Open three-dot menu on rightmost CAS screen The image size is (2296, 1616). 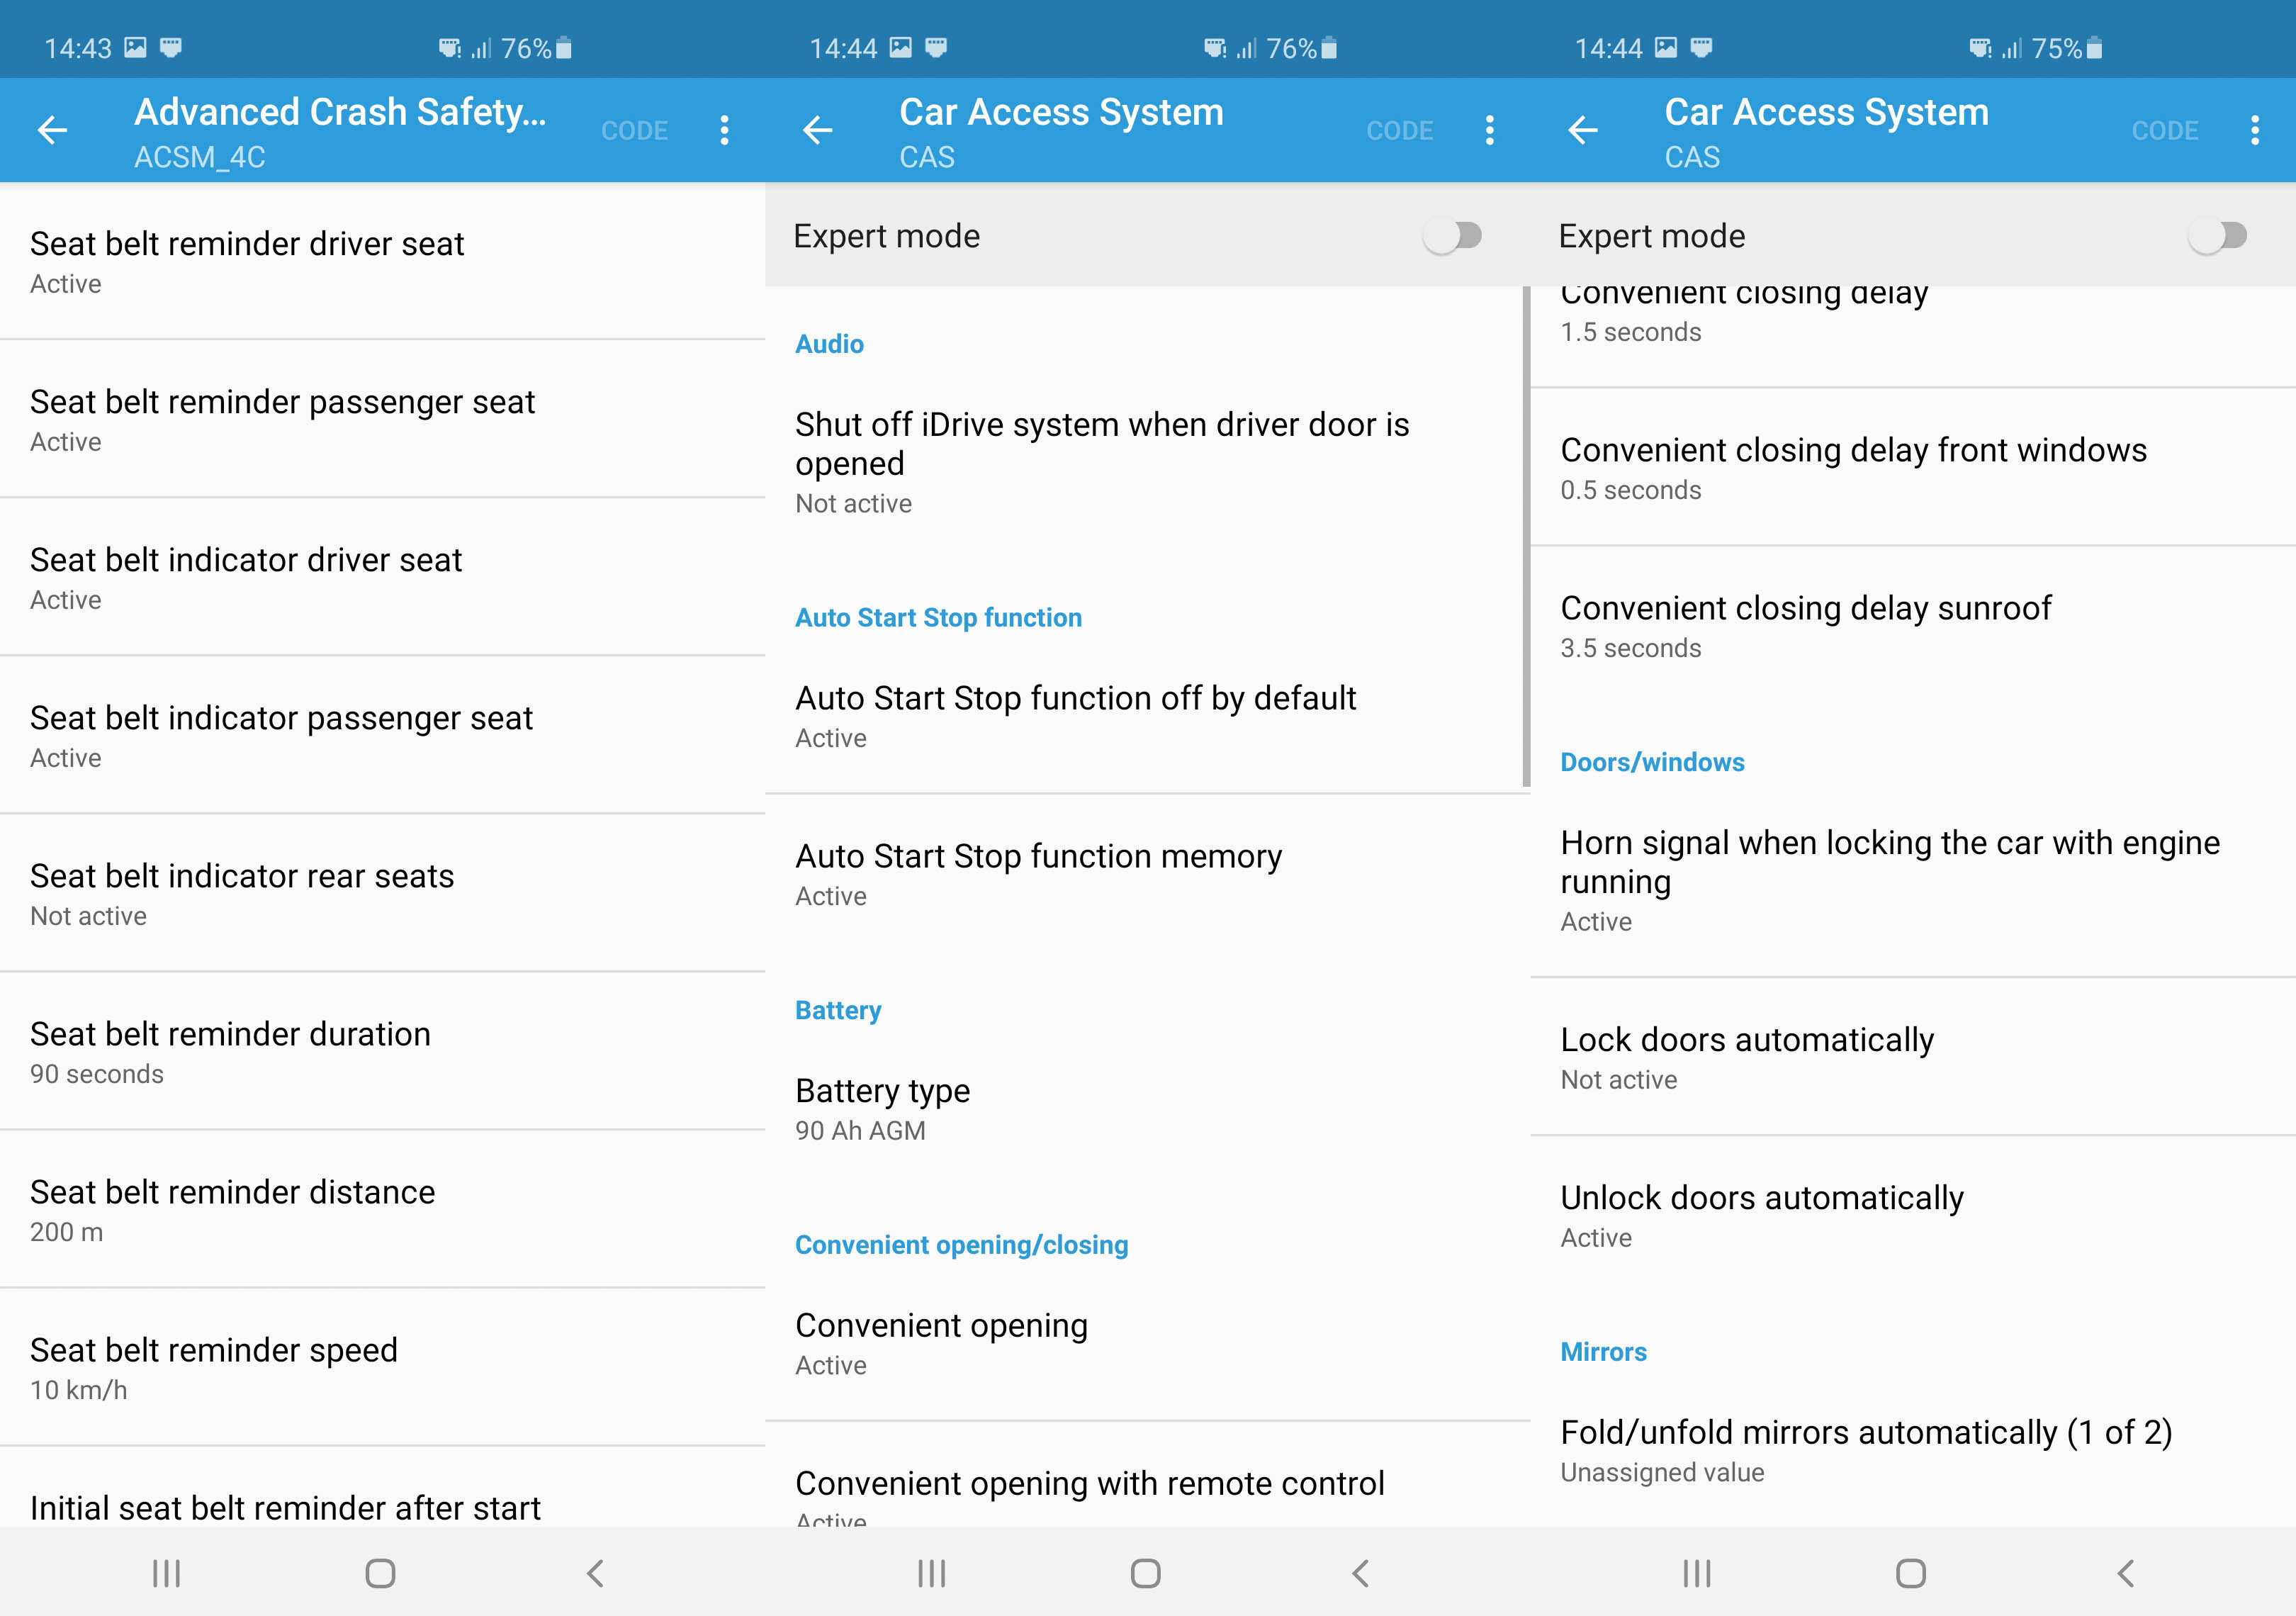click(x=2254, y=130)
